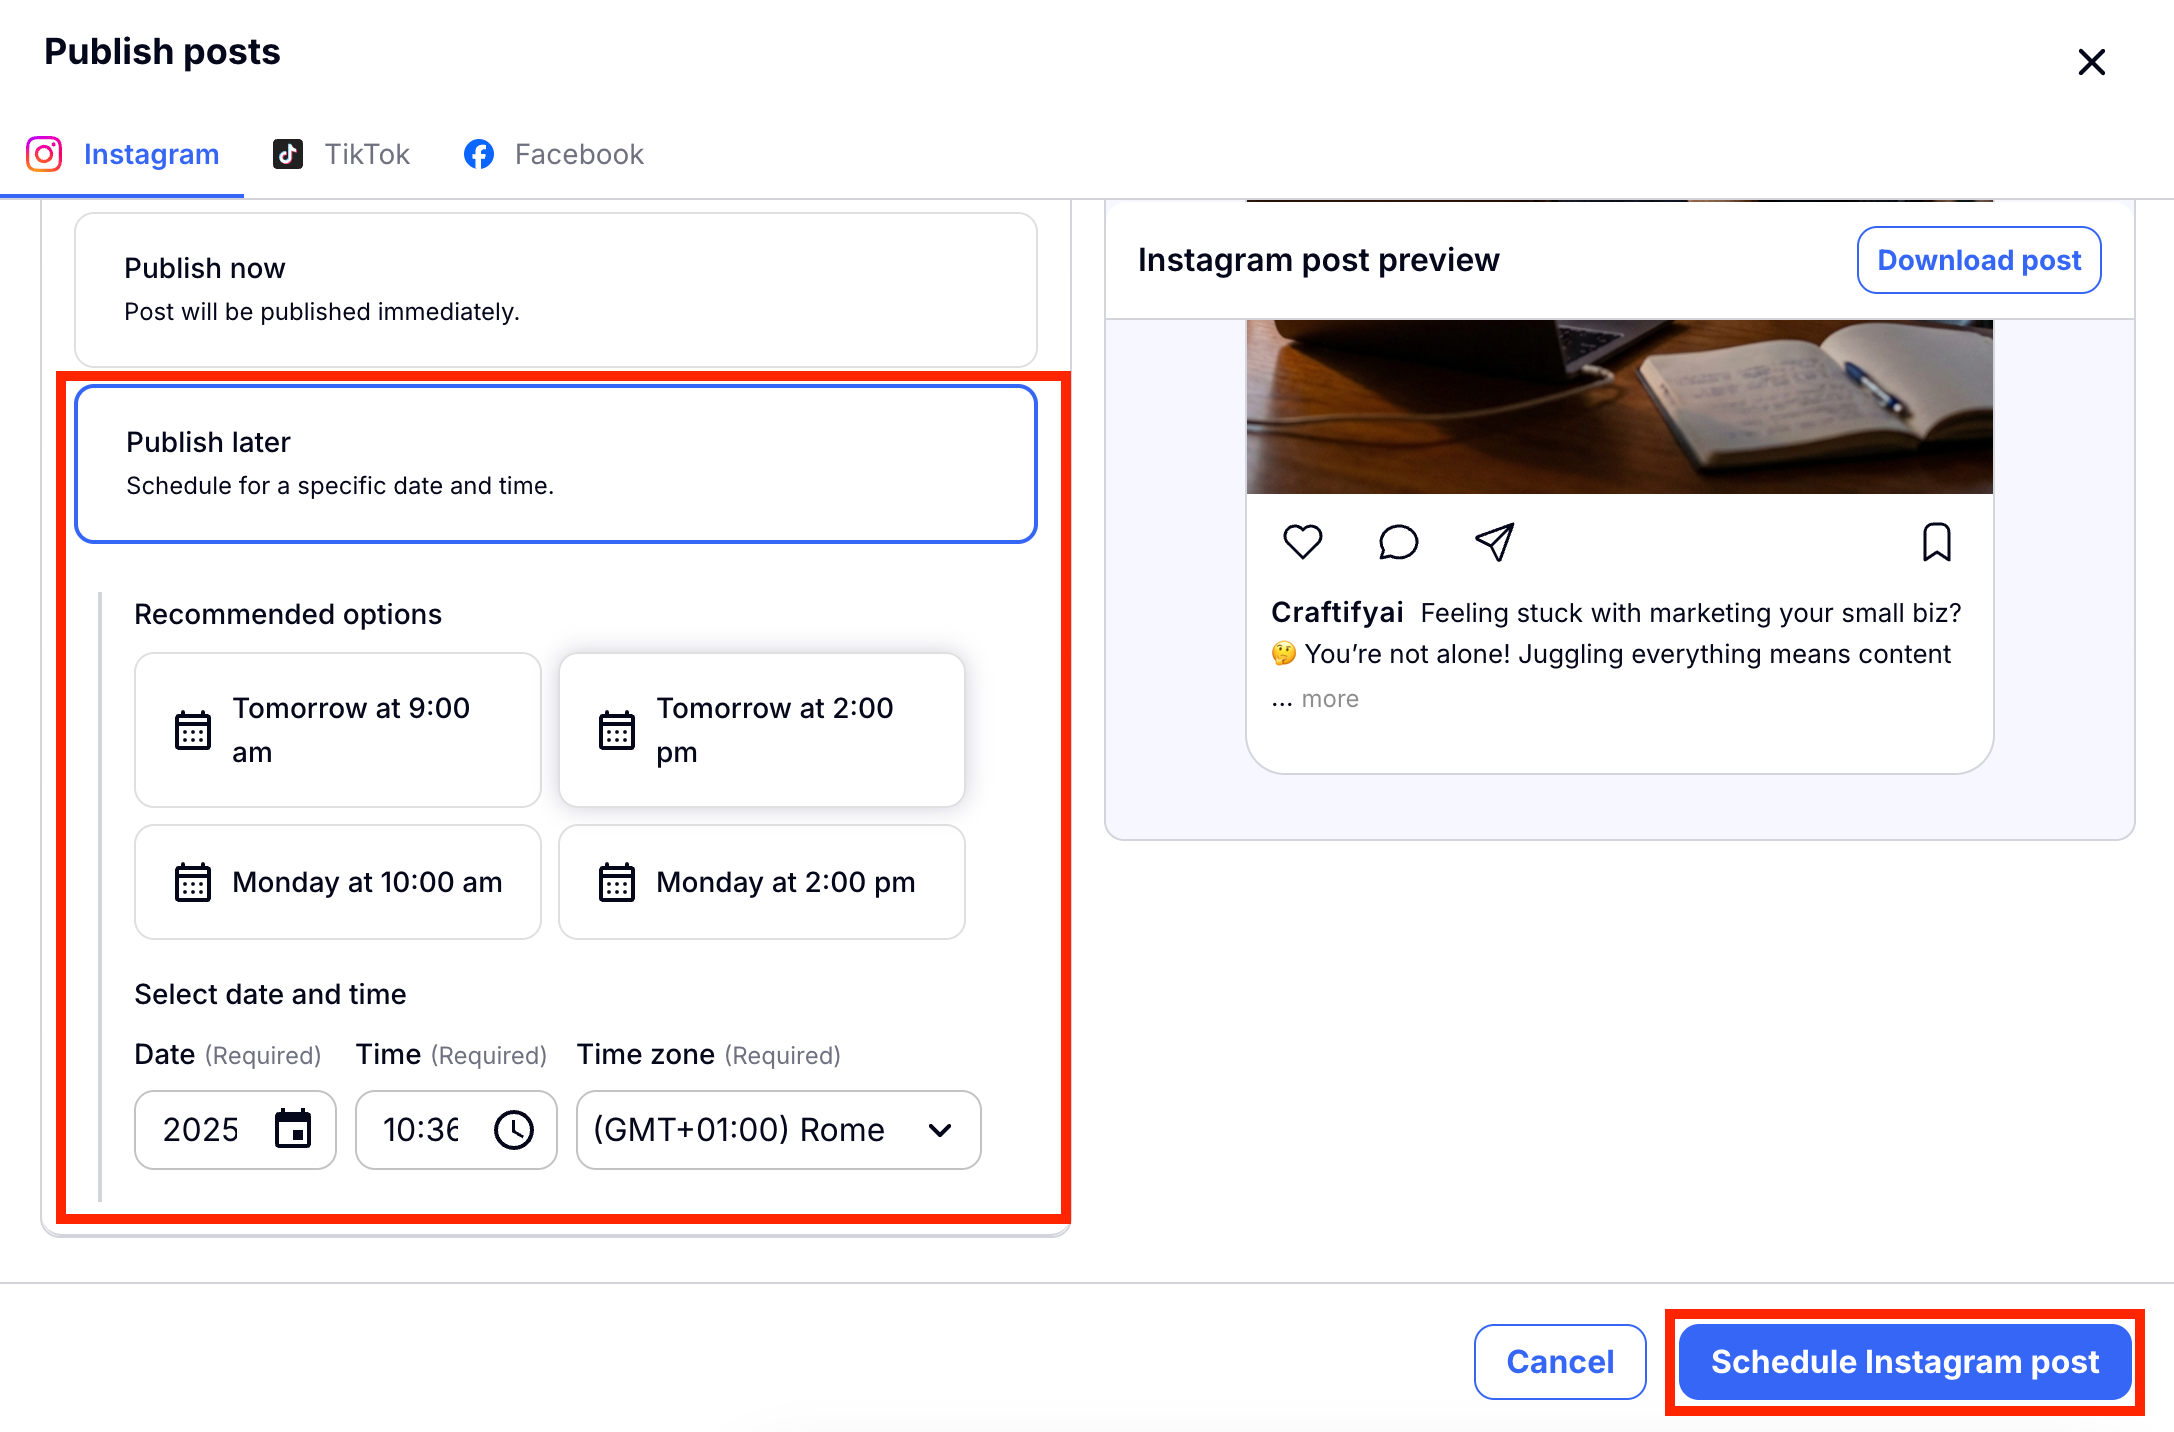Select the Publish later option

[555, 464]
